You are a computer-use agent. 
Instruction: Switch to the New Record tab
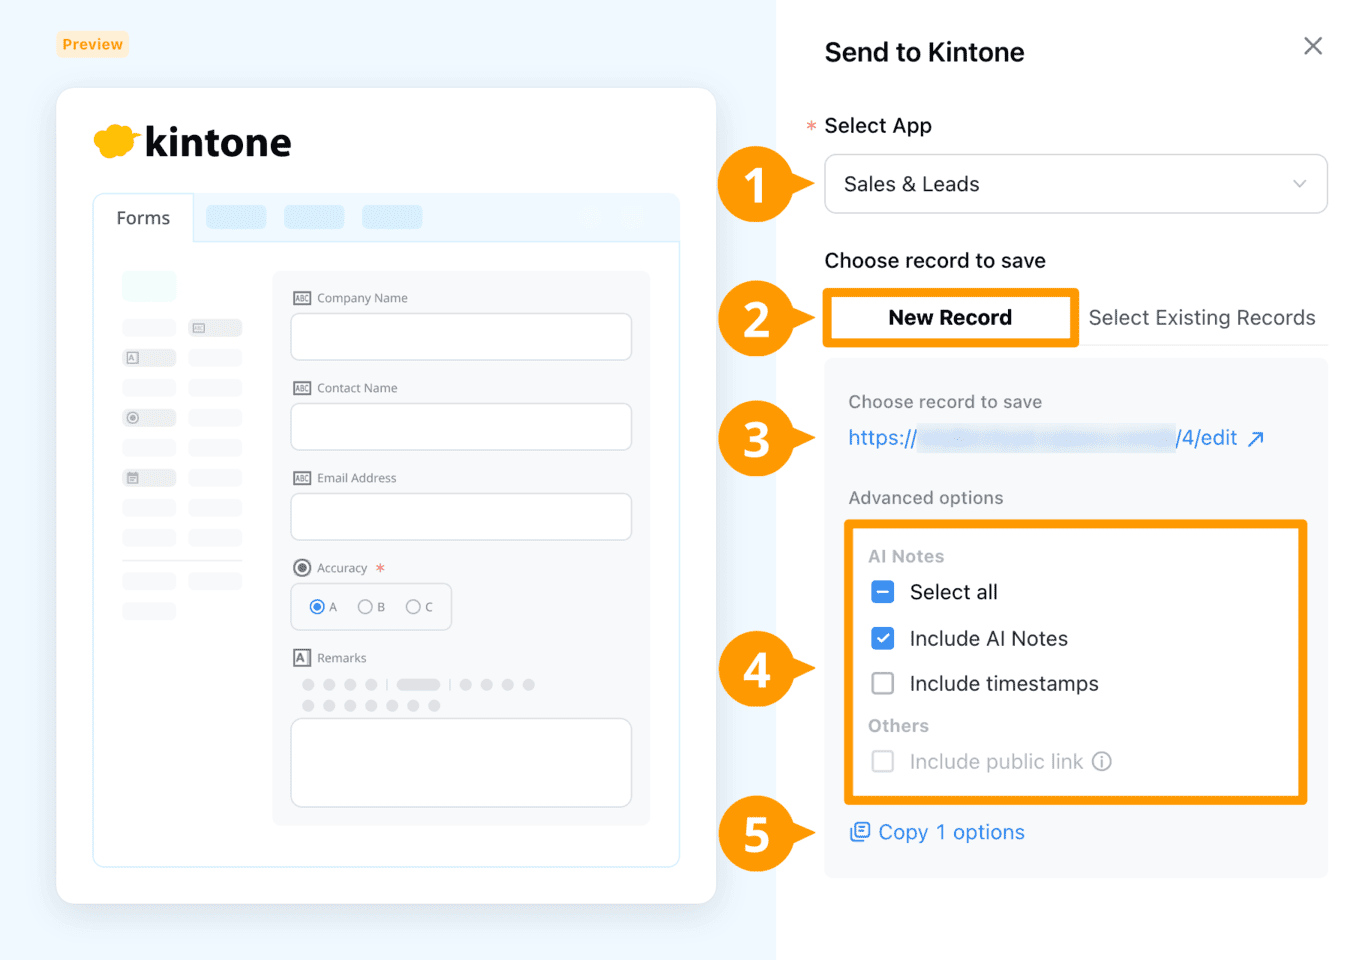pyautogui.click(x=950, y=318)
